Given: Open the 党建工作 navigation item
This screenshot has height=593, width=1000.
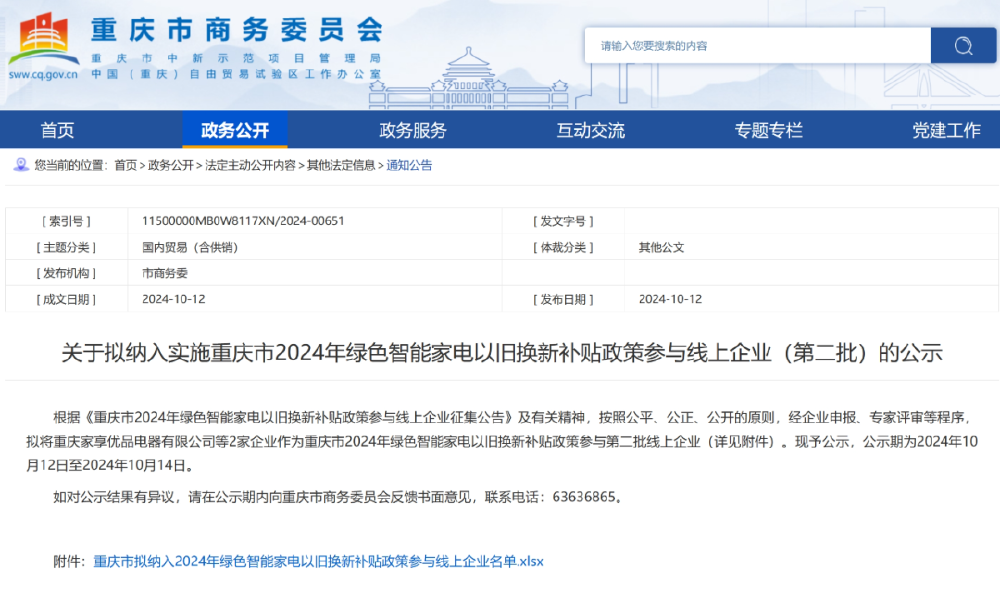Looking at the screenshot, I should (x=946, y=130).
